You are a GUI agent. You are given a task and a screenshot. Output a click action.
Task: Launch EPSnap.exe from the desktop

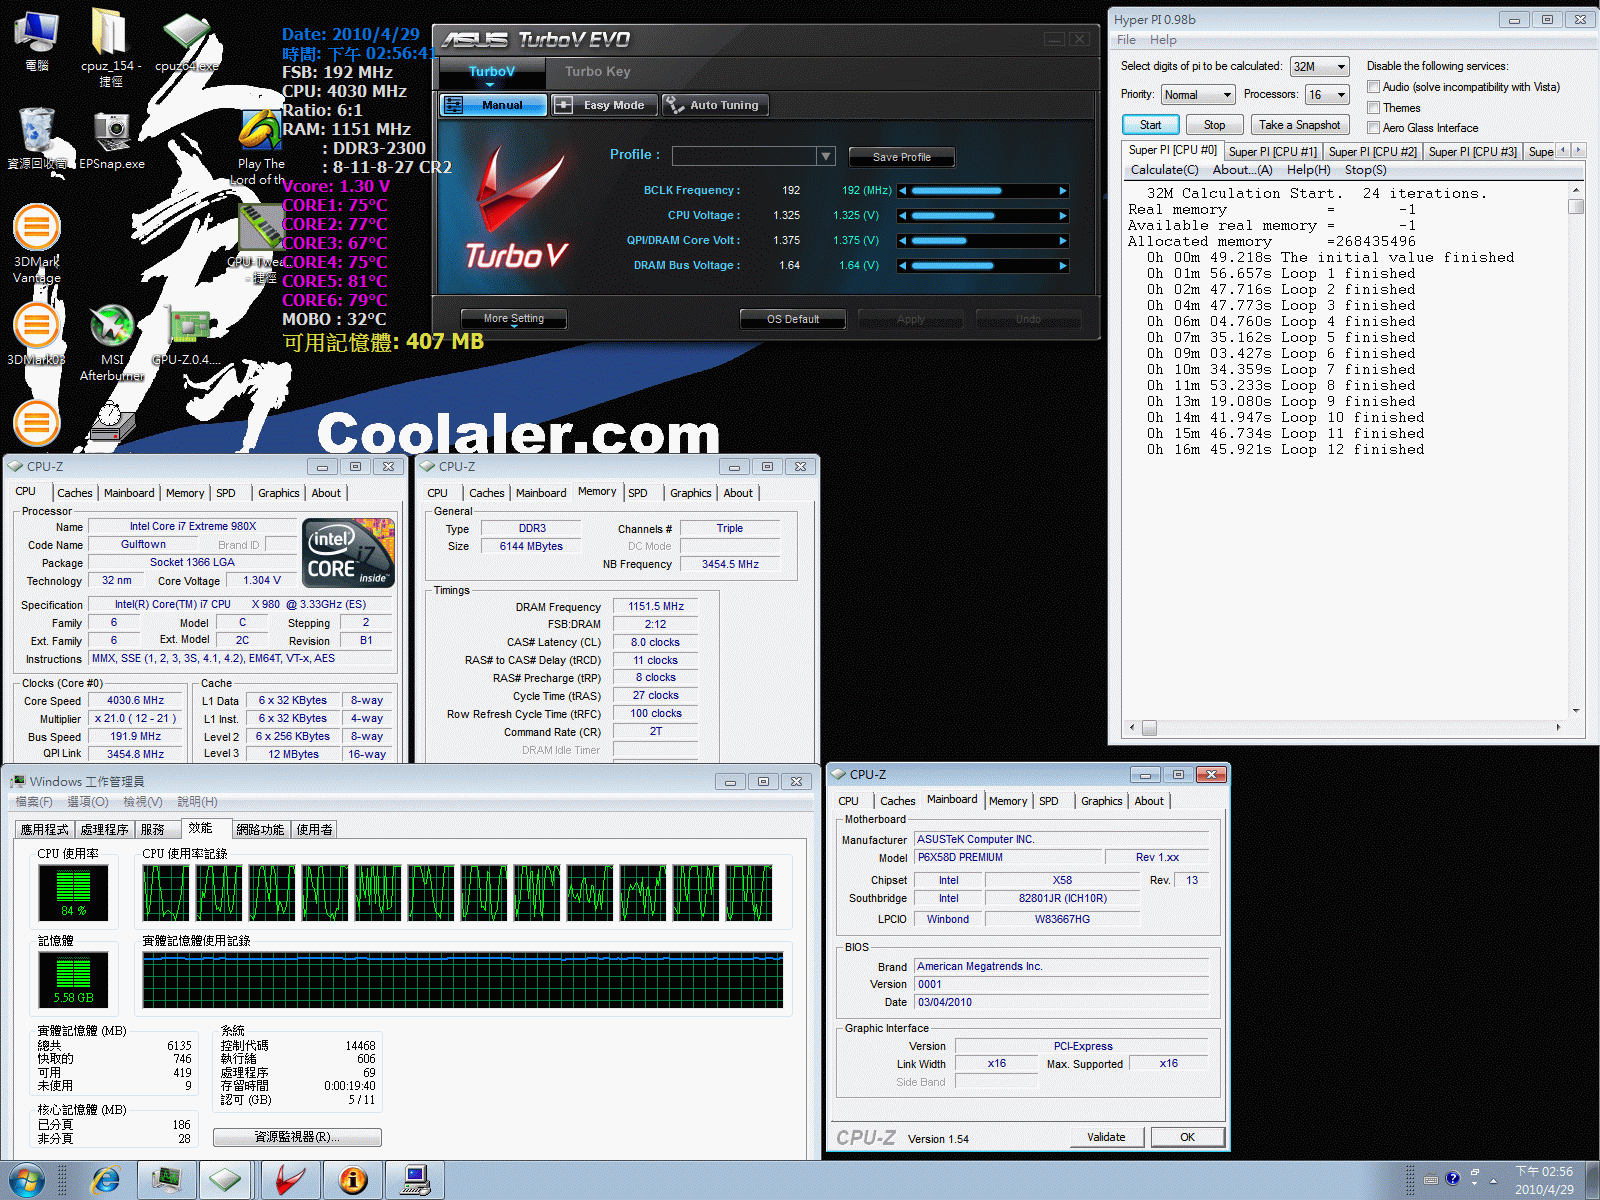(x=112, y=140)
